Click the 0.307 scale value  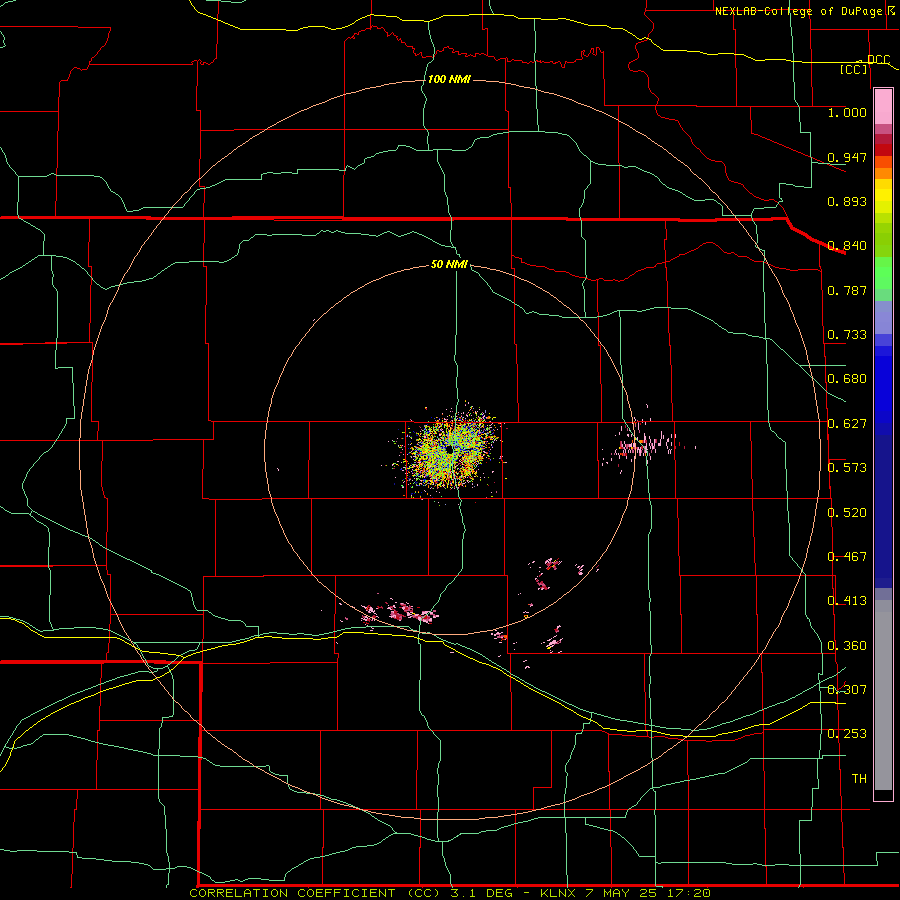point(847,689)
